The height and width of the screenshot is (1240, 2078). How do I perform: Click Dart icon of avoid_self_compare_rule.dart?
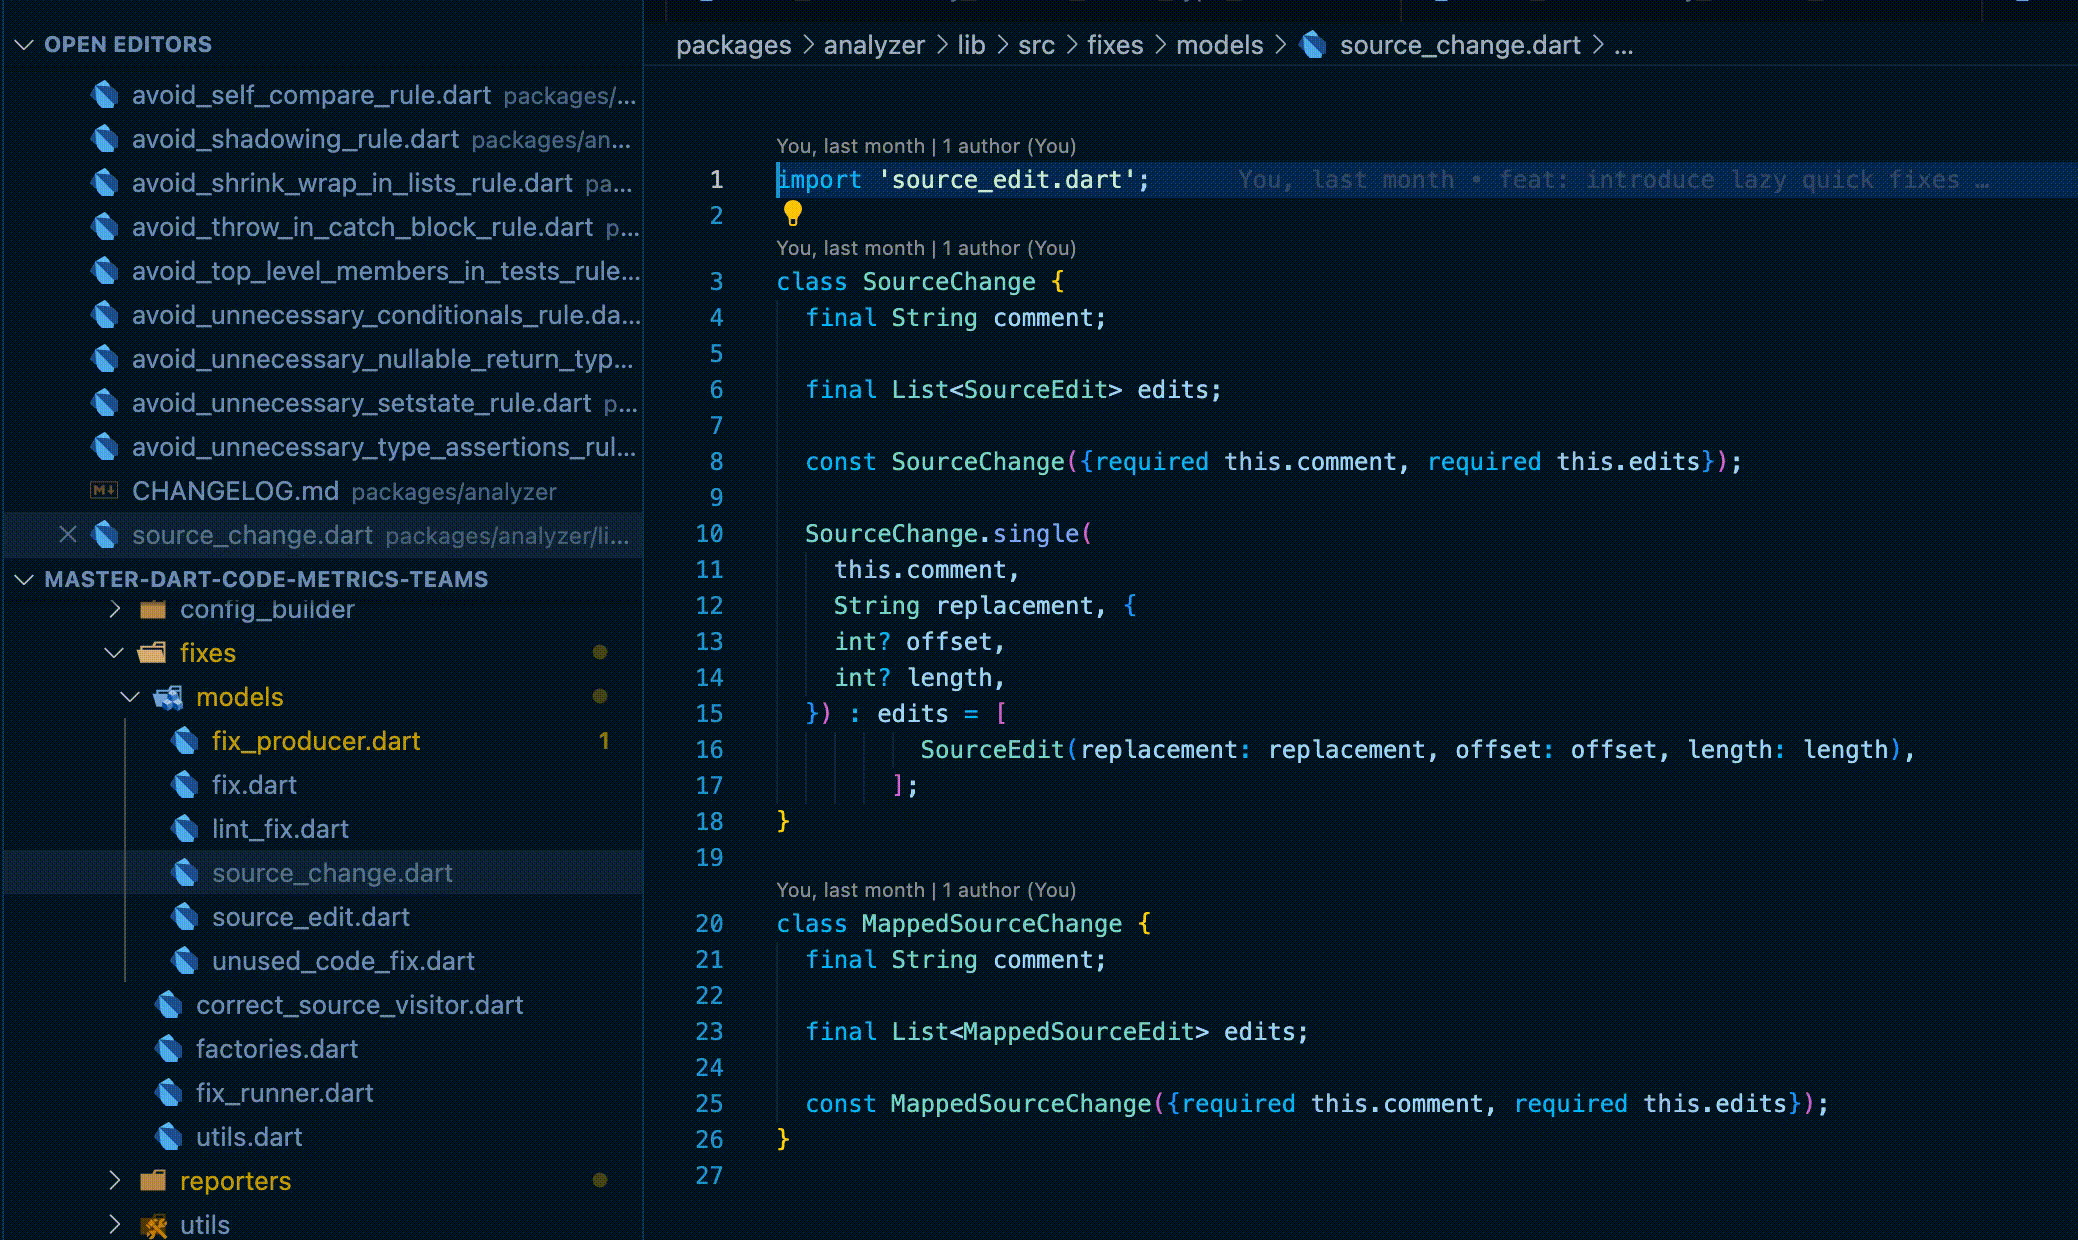click(x=105, y=95)
